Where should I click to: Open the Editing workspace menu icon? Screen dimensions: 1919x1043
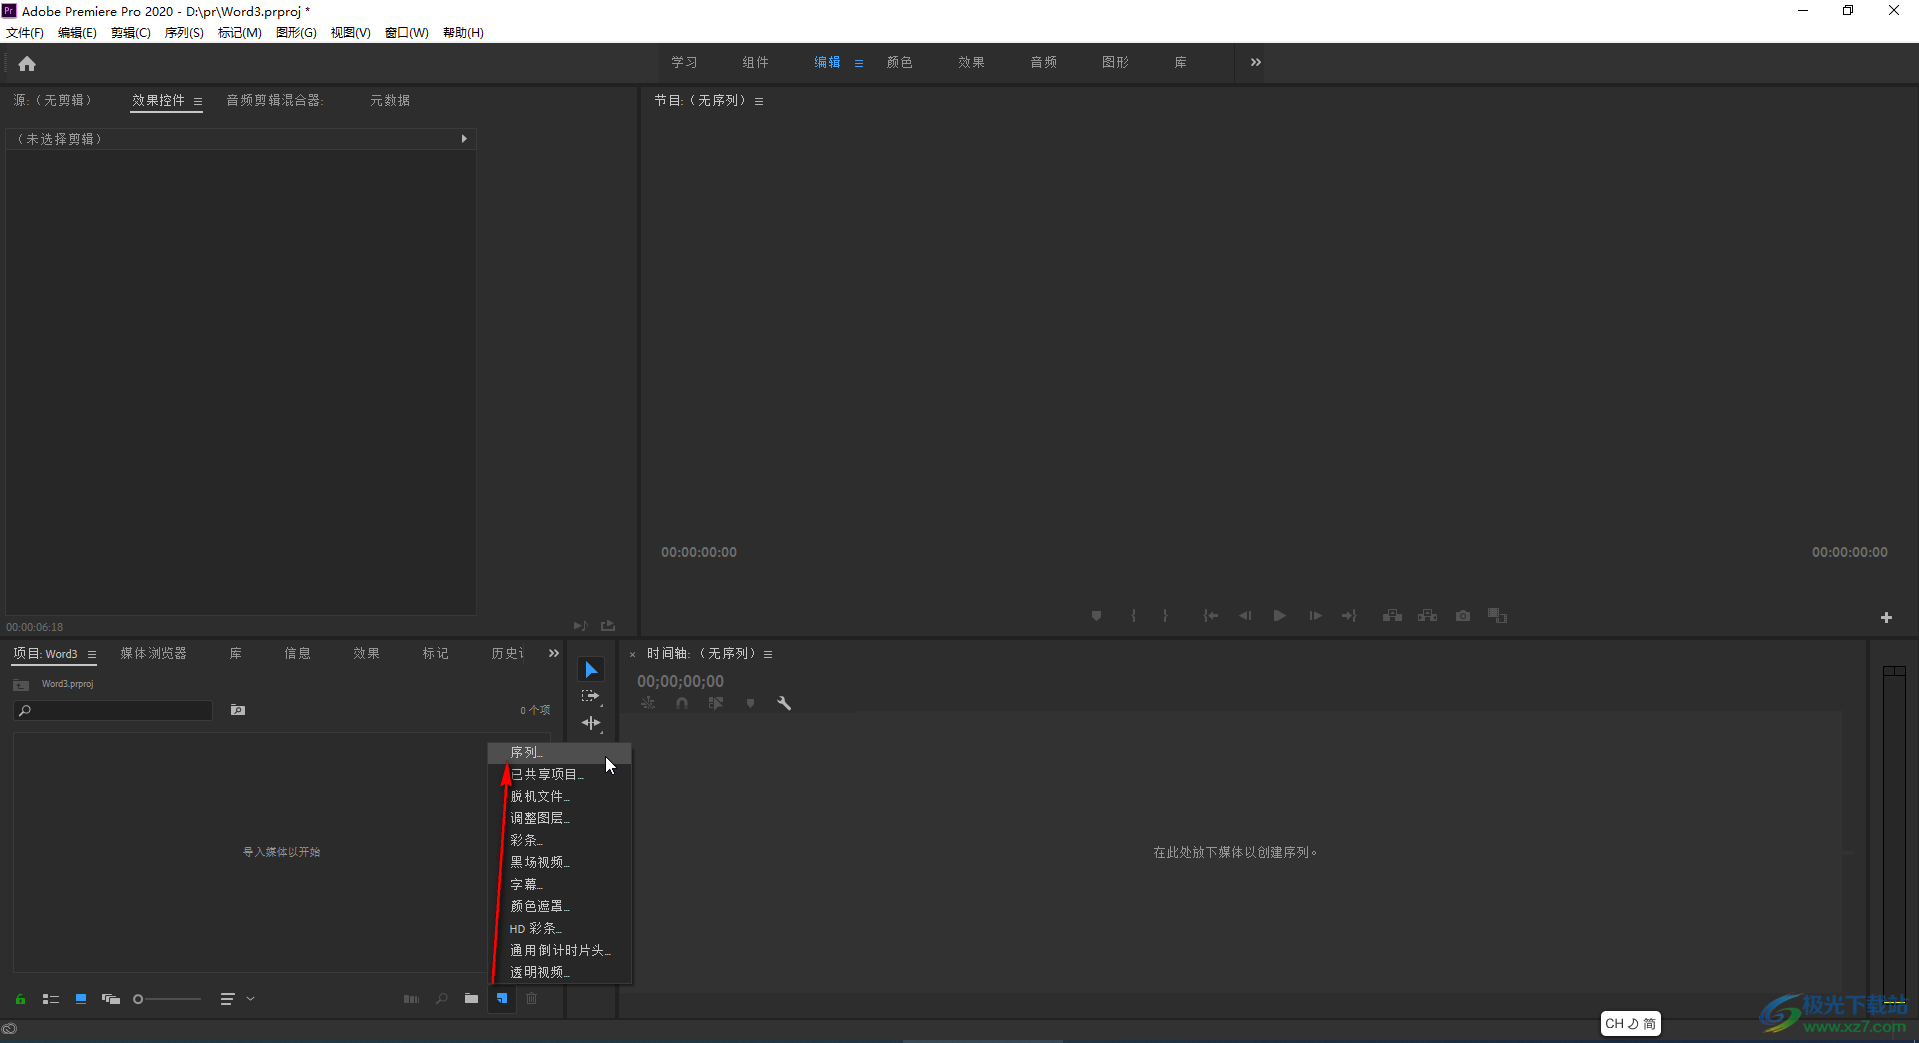859,63
